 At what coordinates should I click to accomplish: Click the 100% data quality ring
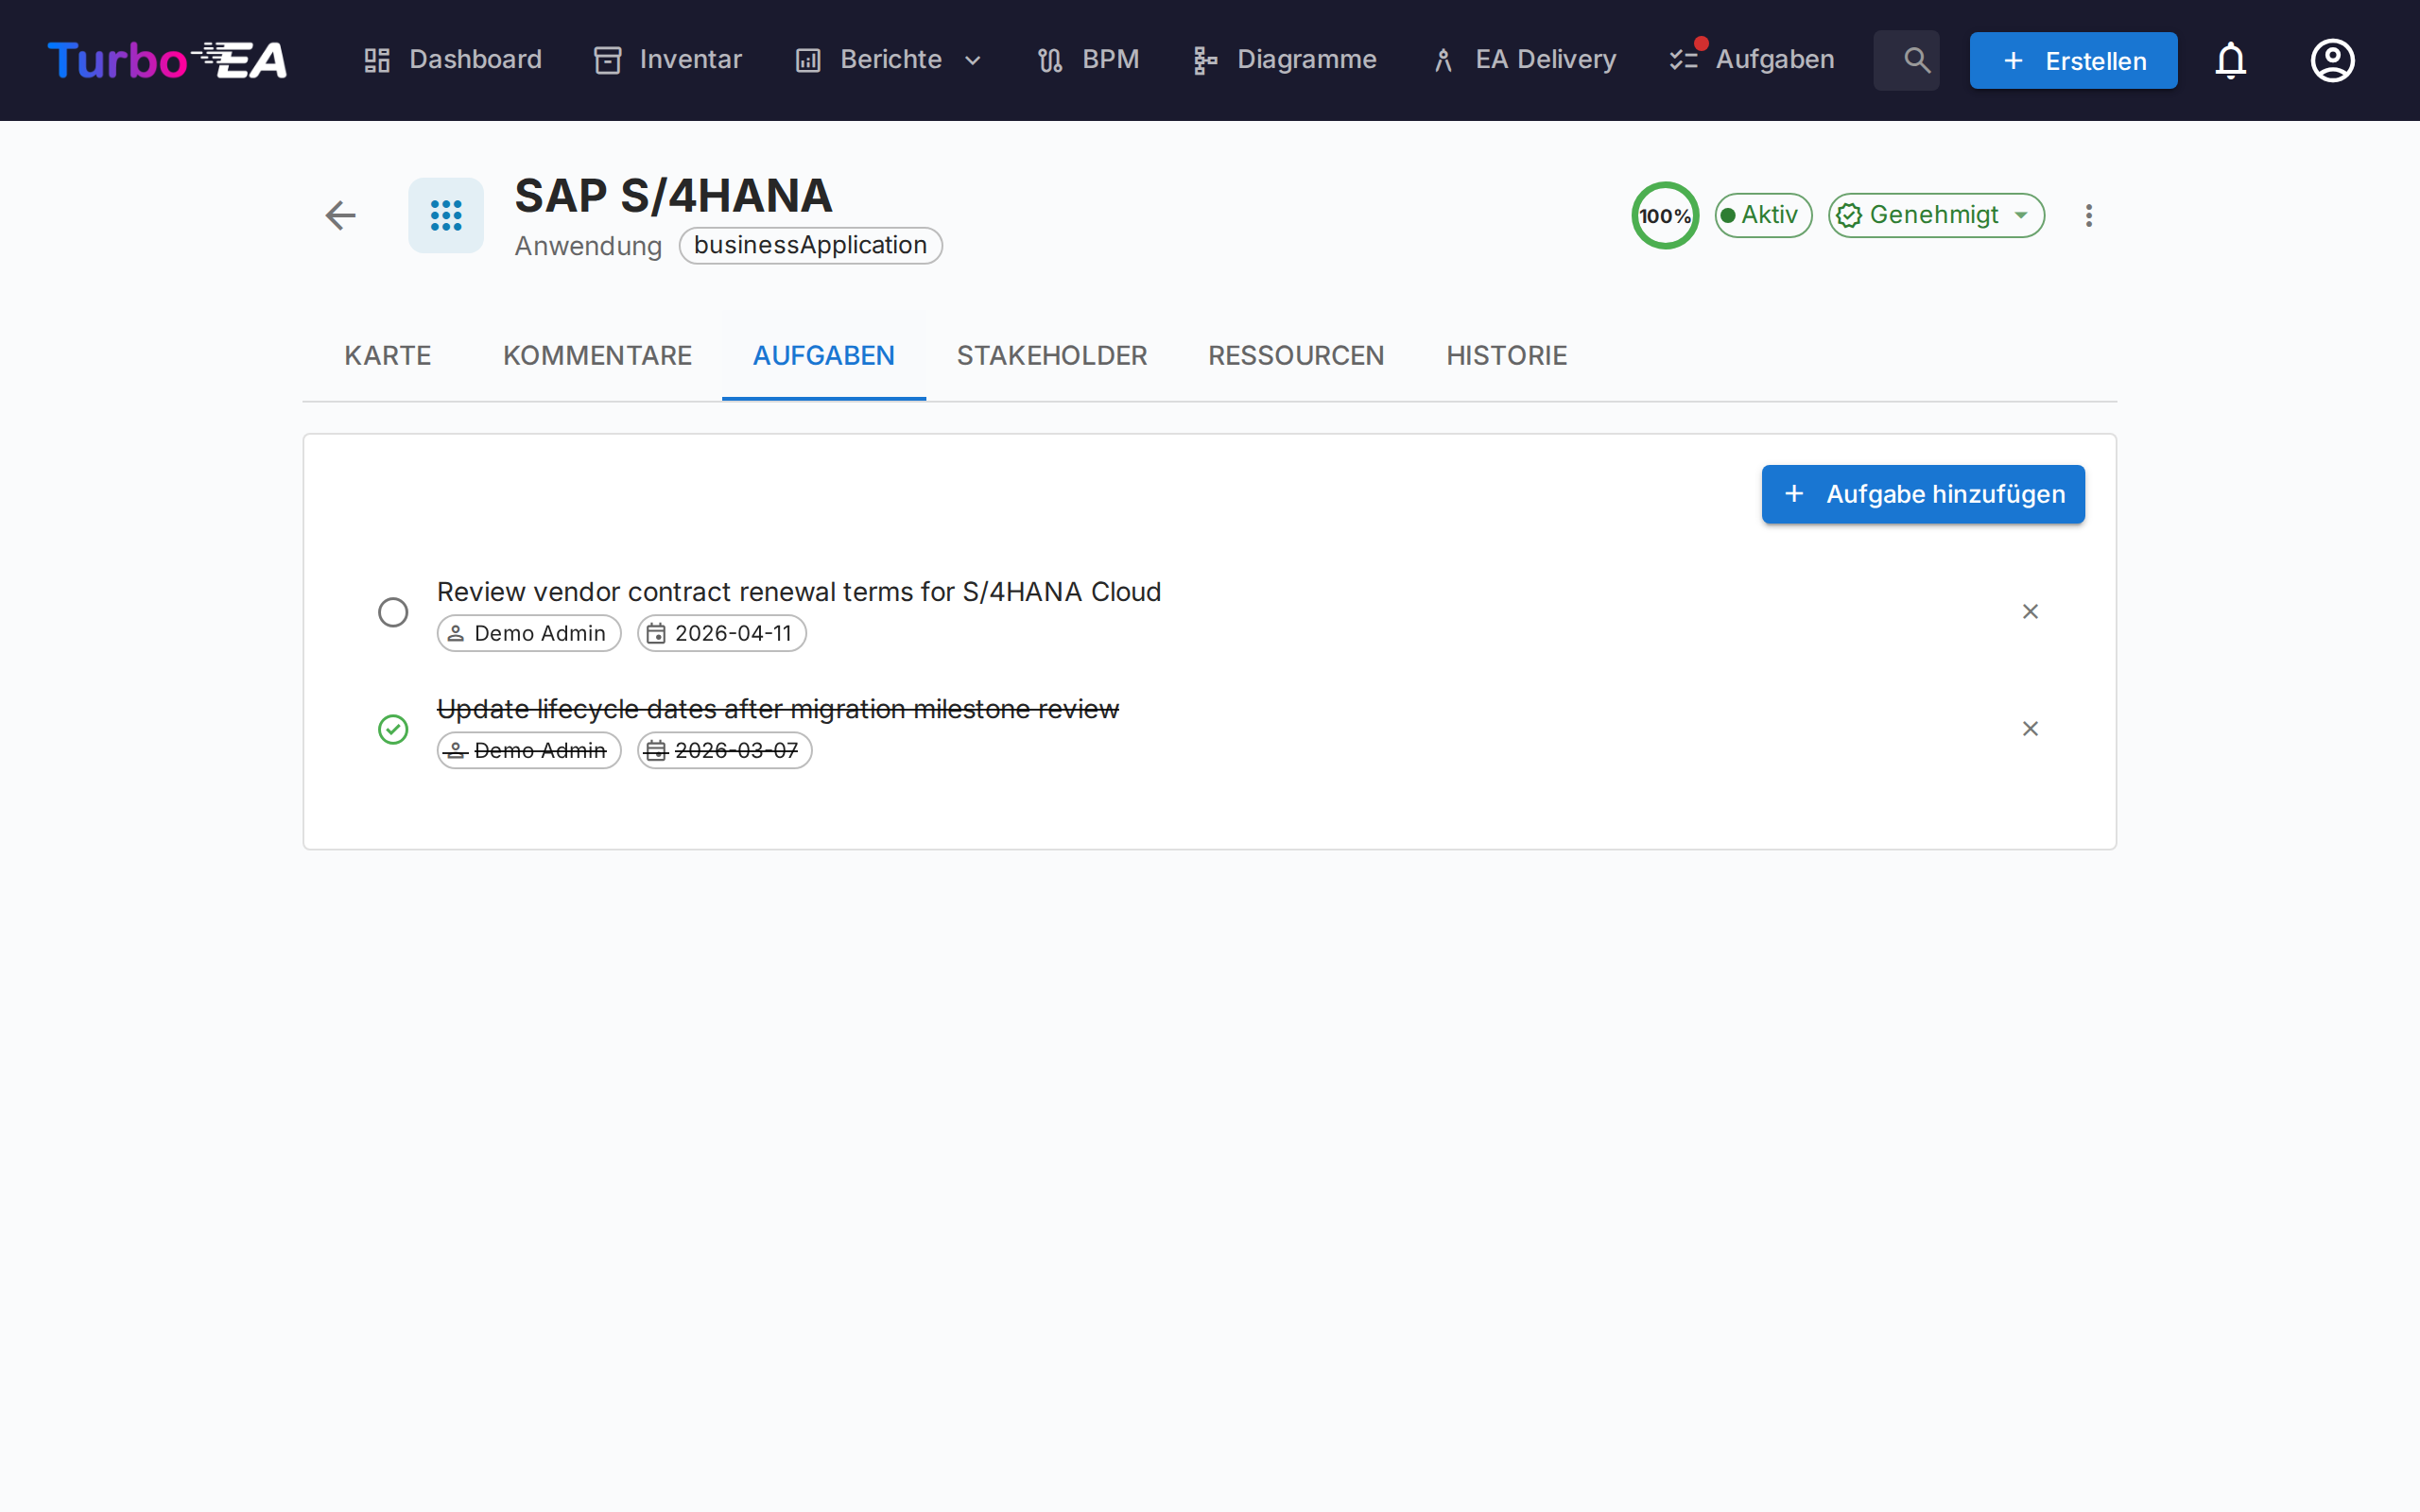1664,215
